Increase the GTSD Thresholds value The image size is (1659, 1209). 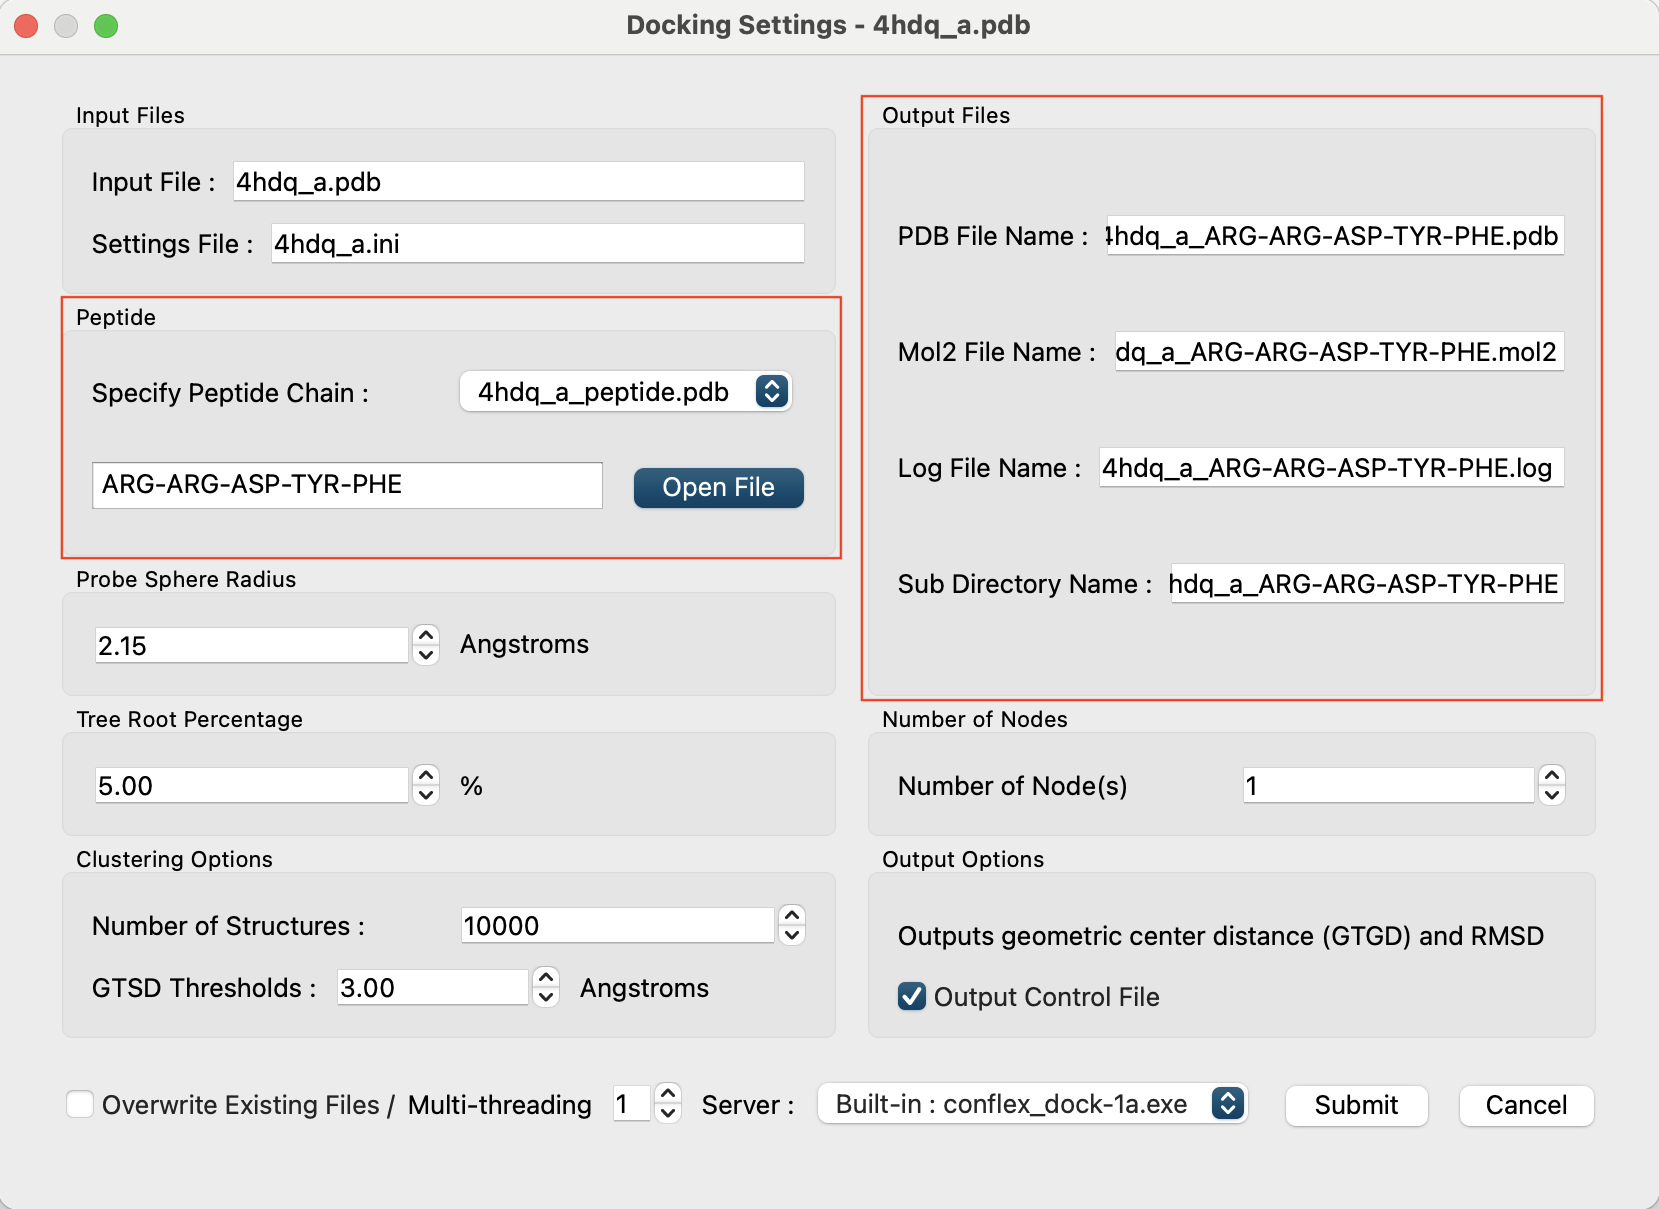546,977
